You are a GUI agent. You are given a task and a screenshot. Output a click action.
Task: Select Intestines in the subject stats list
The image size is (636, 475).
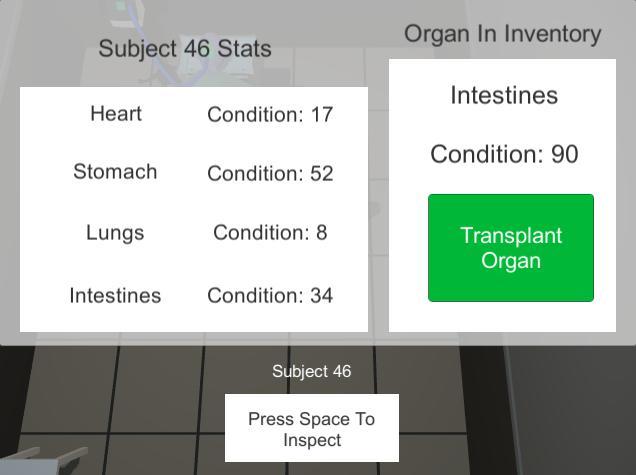coord(115,296)
